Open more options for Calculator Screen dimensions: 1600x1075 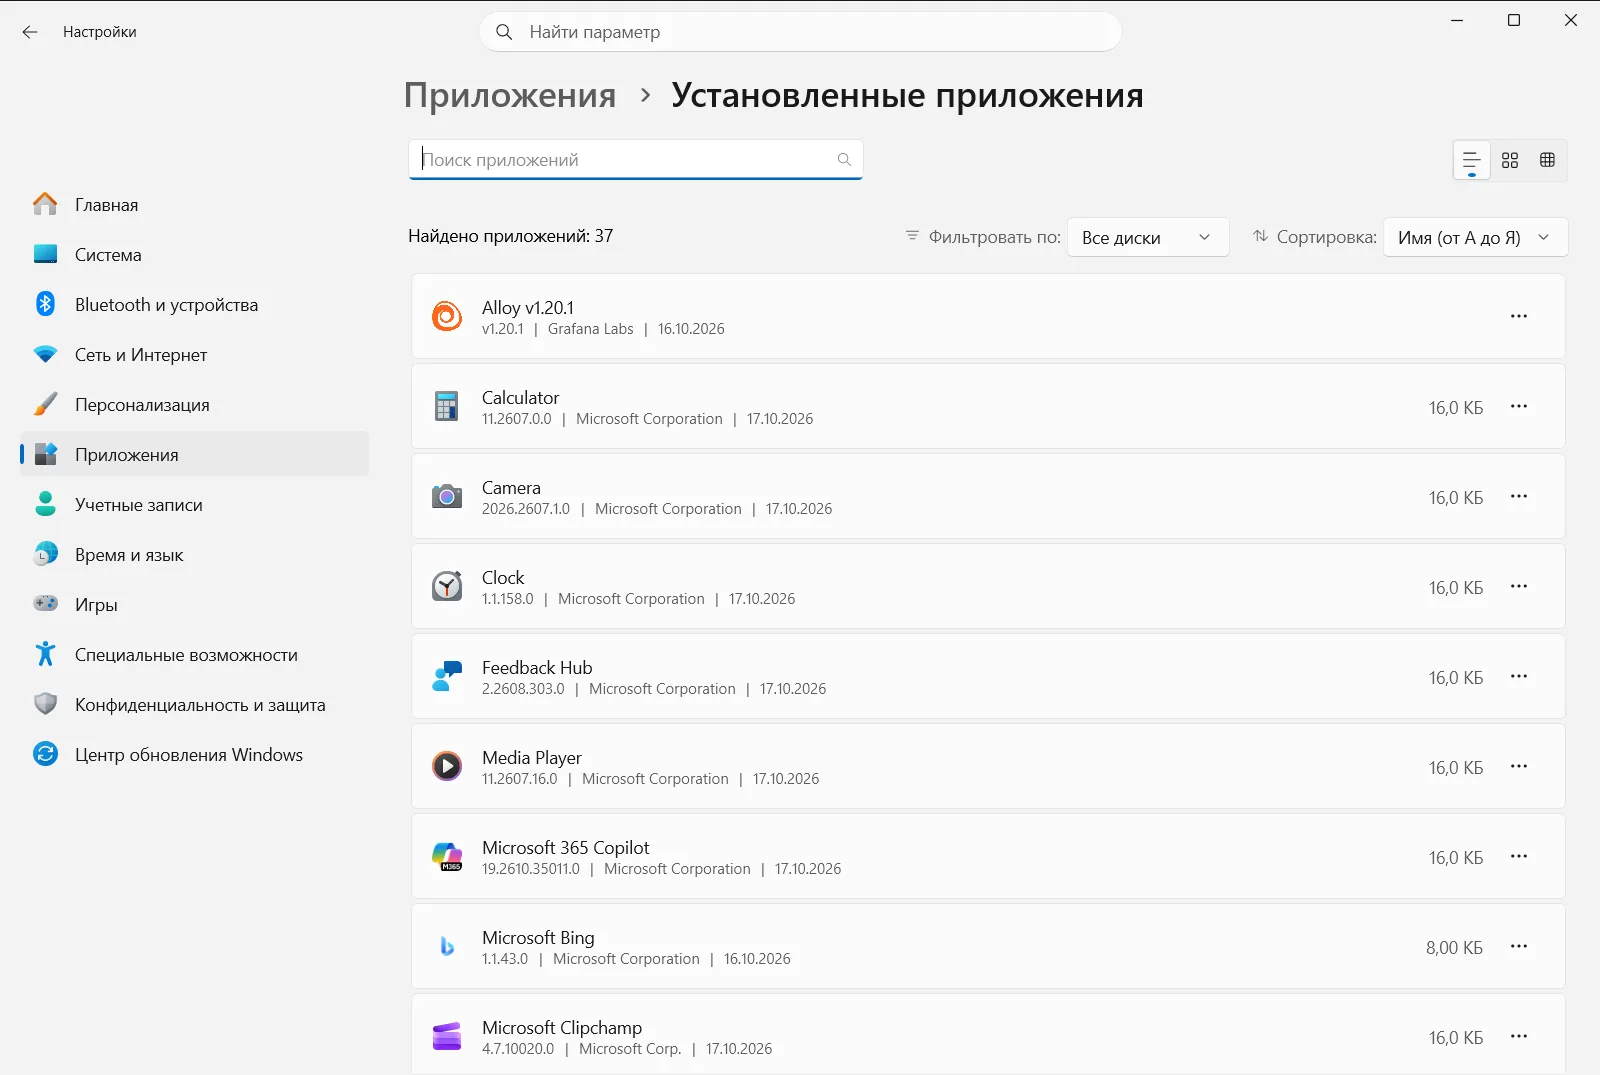pos(1519,406)
